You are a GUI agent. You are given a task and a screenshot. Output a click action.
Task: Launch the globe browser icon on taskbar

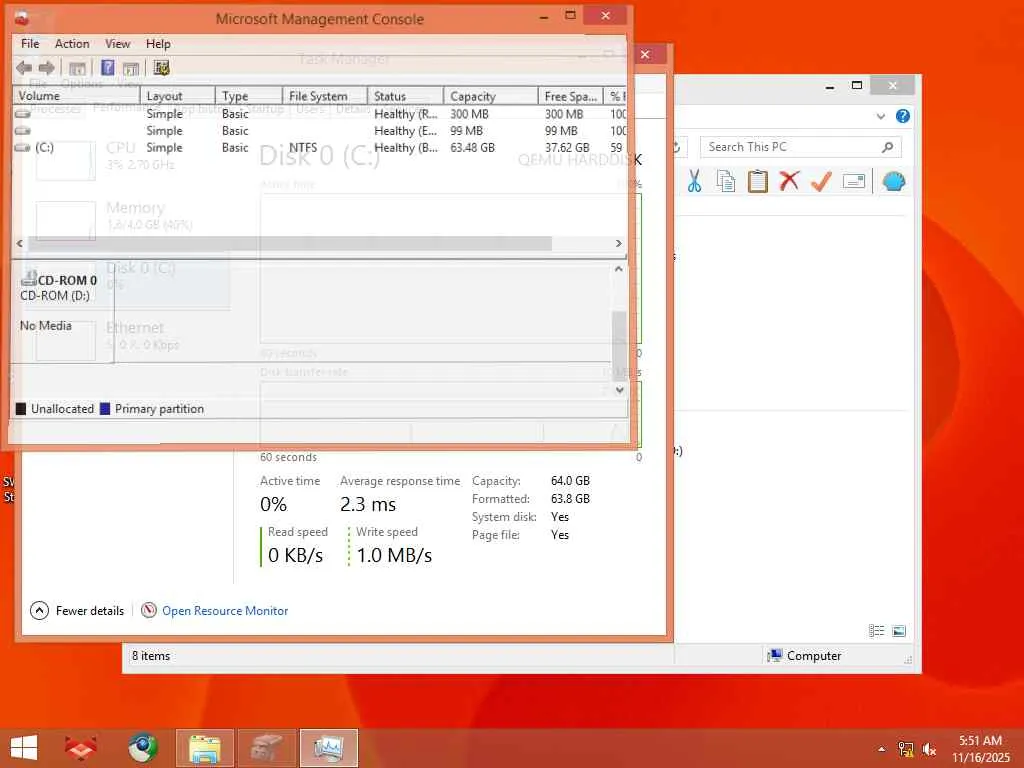click(x=142, y=748)
